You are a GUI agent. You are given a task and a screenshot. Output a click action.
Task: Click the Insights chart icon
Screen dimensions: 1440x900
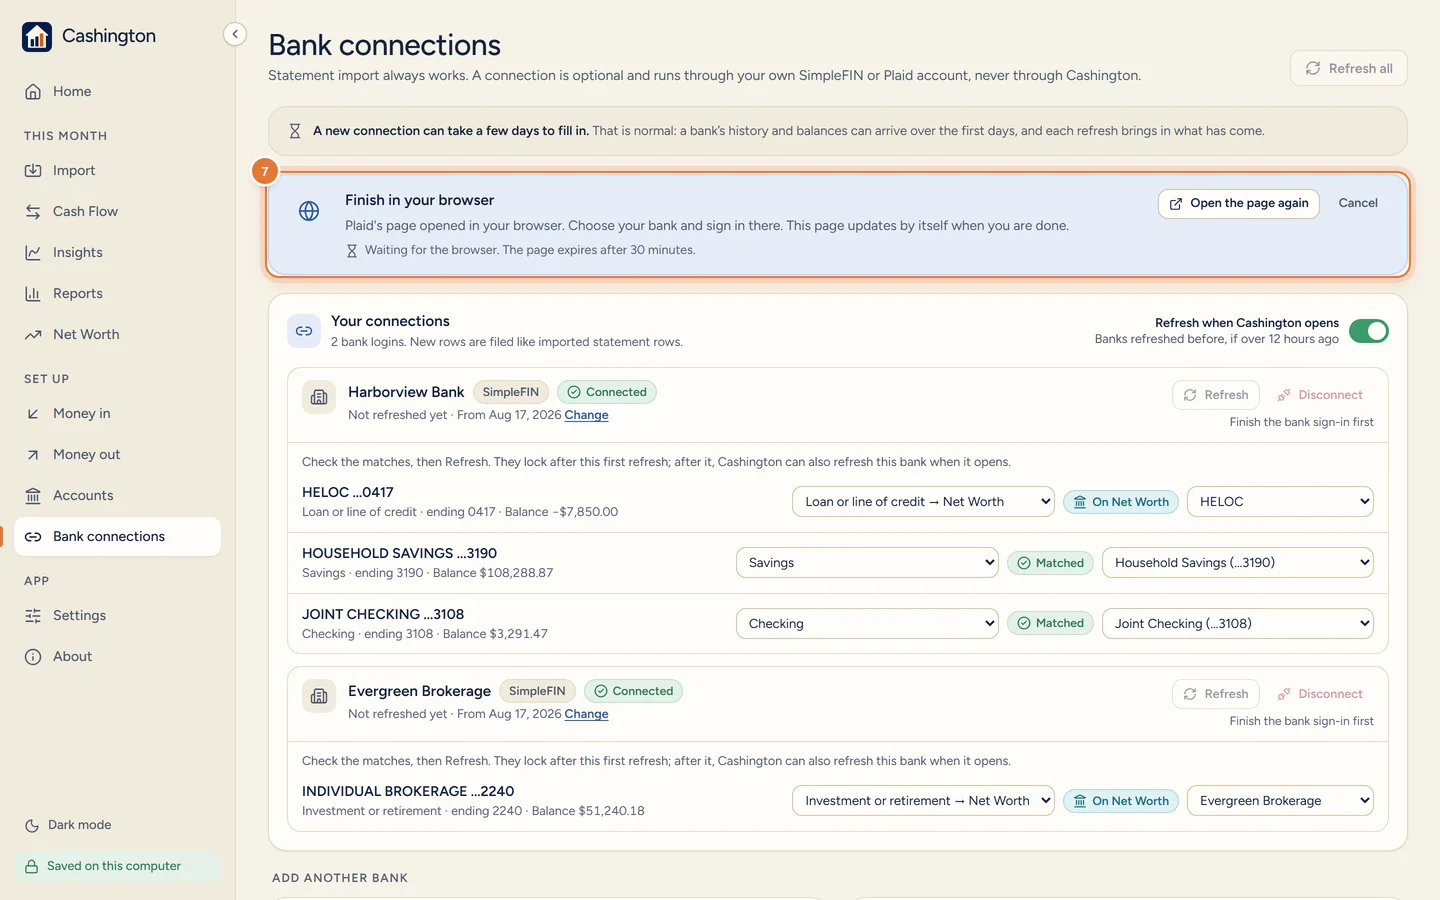[x=33, y=253]
